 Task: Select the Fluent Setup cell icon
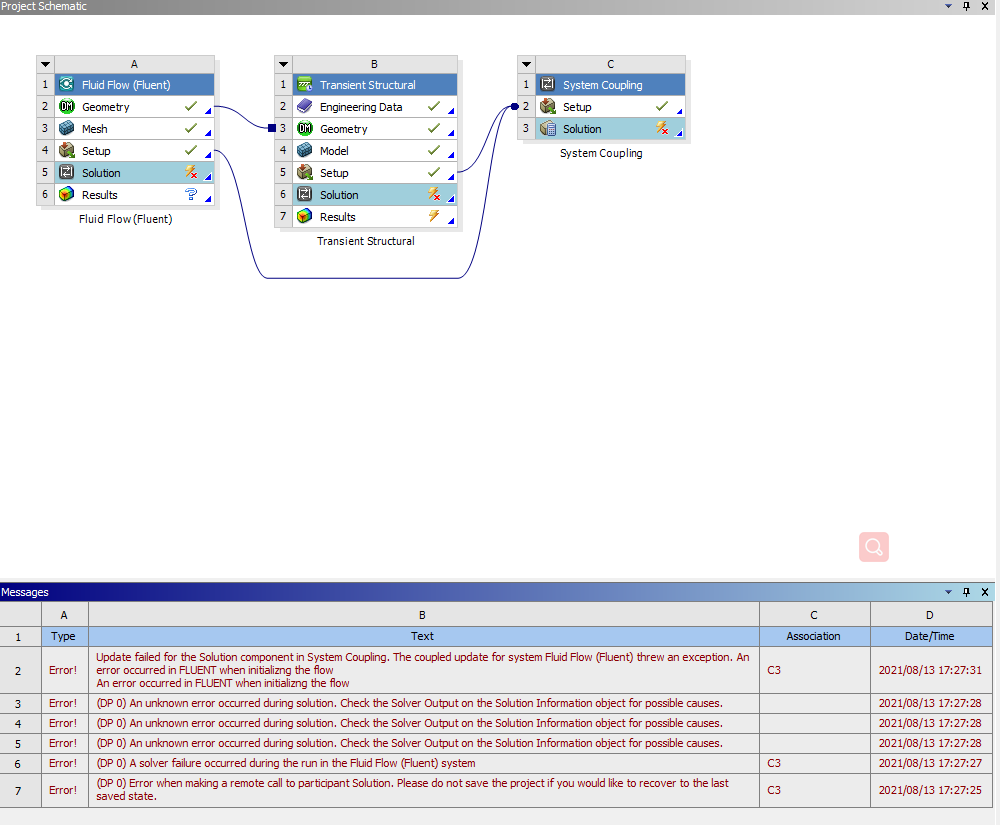coord(67,151)
